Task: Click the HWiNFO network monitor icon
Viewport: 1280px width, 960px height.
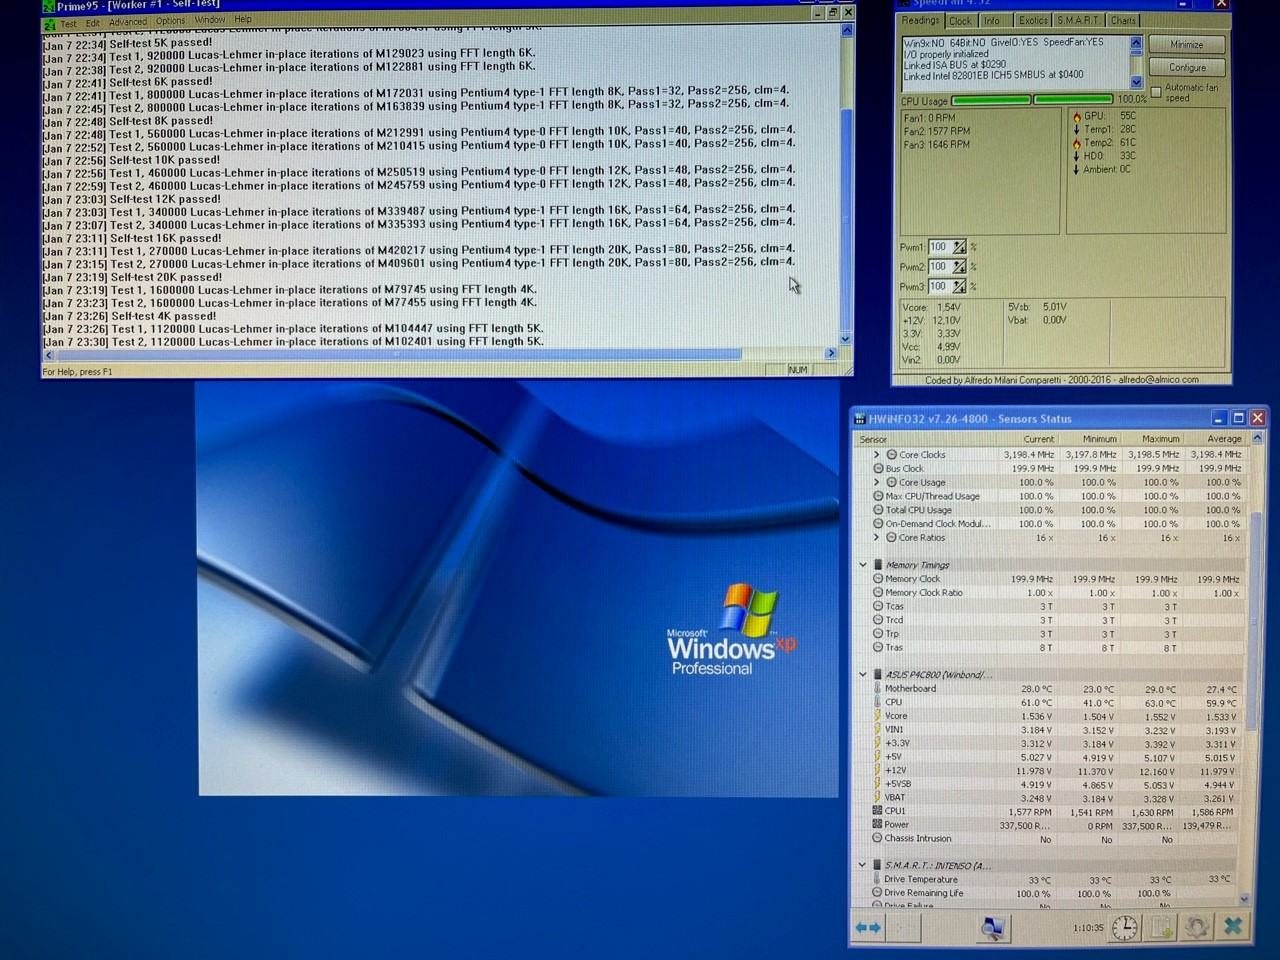Action: click(992, 928)
